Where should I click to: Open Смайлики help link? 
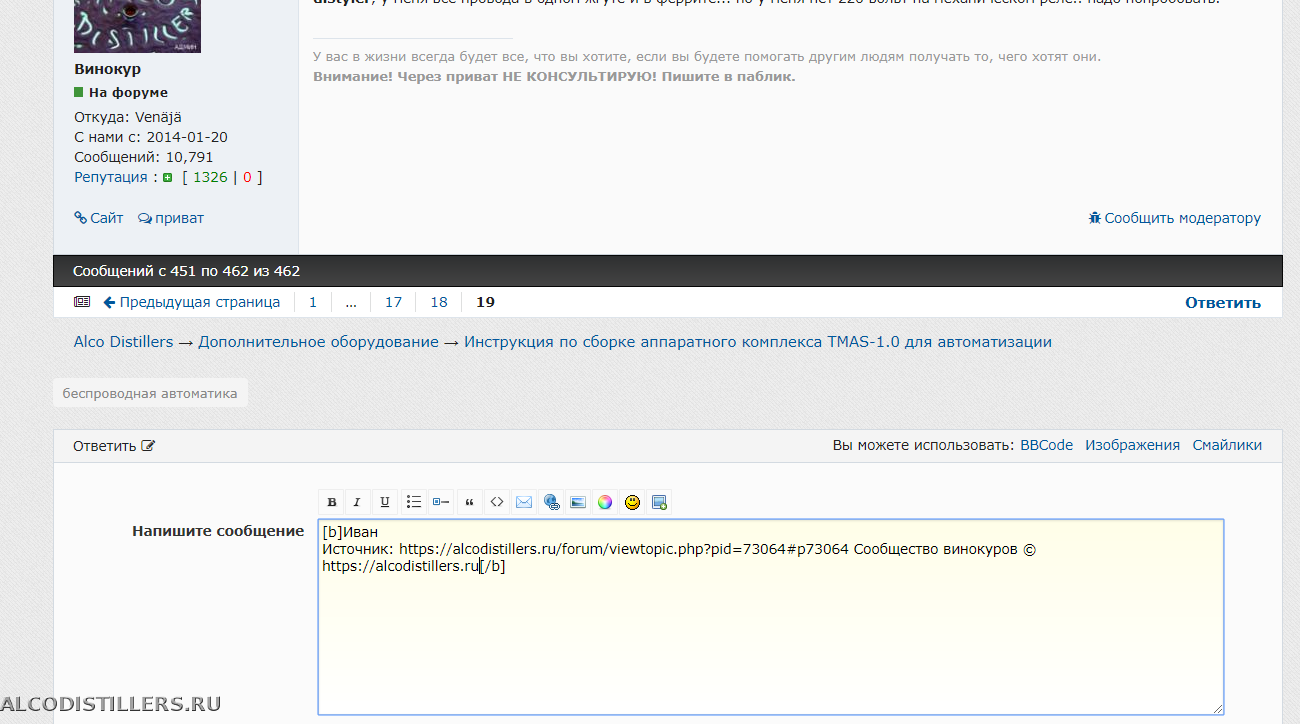(x=1227, y=445)
